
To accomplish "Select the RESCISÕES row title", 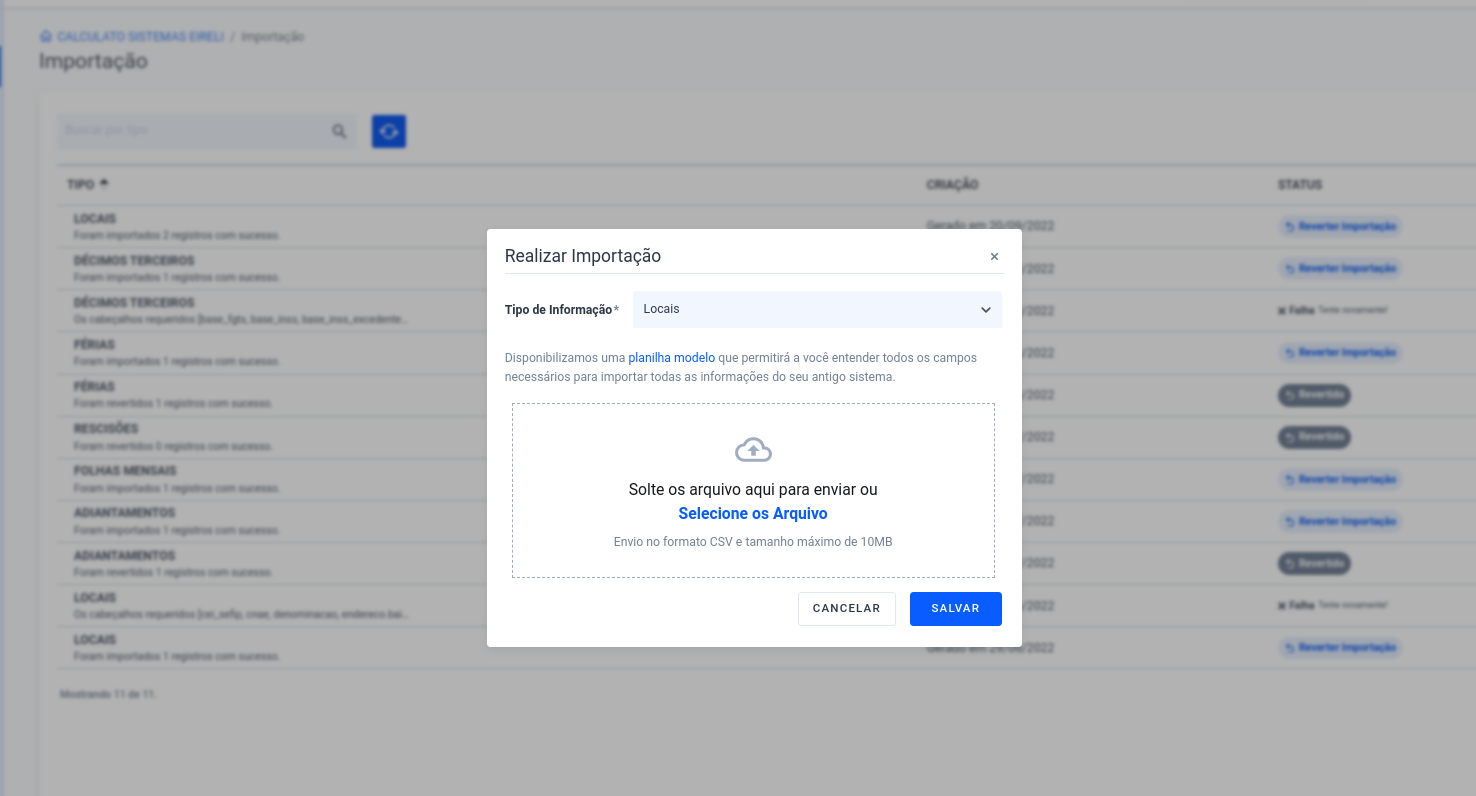I will tap(106, 429).
